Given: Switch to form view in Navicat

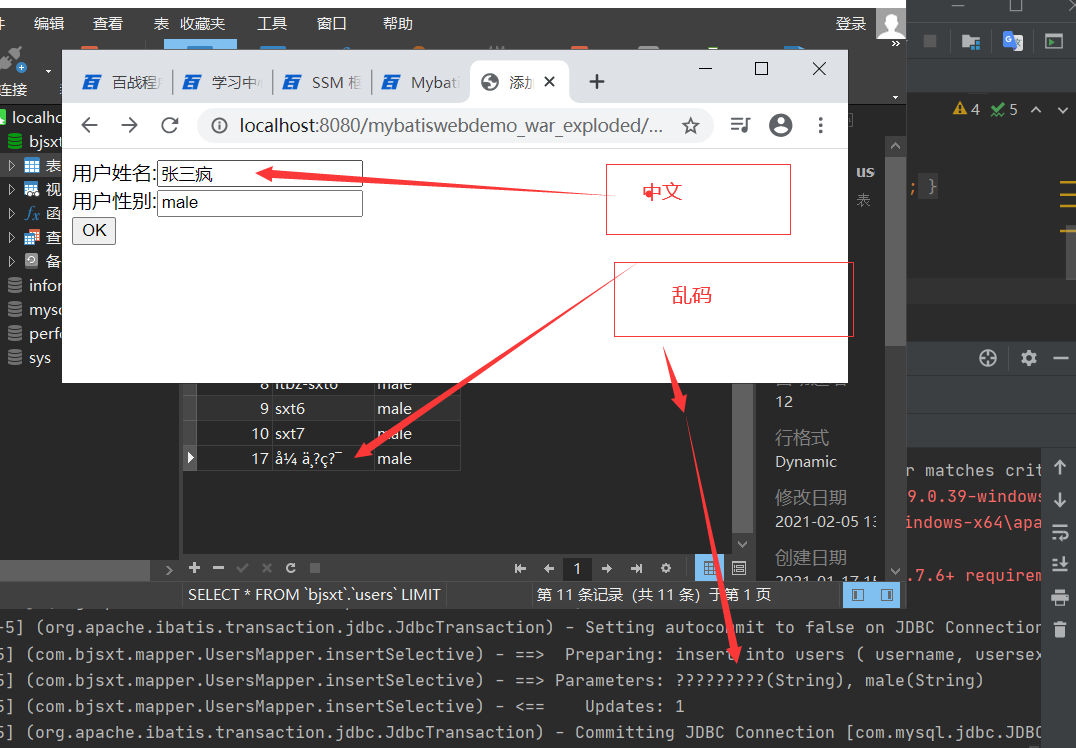Looking at the screenshot, I should coord(739,568).
